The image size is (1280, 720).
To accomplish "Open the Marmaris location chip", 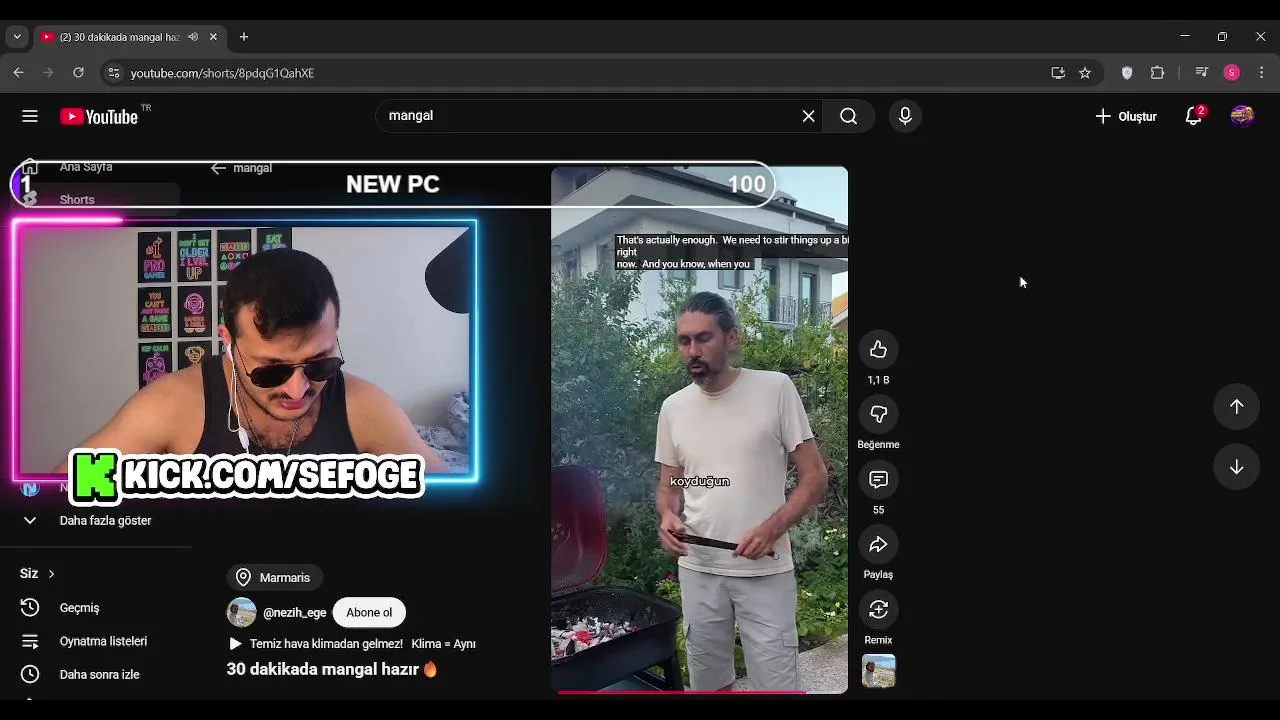I will pos(274,577).
